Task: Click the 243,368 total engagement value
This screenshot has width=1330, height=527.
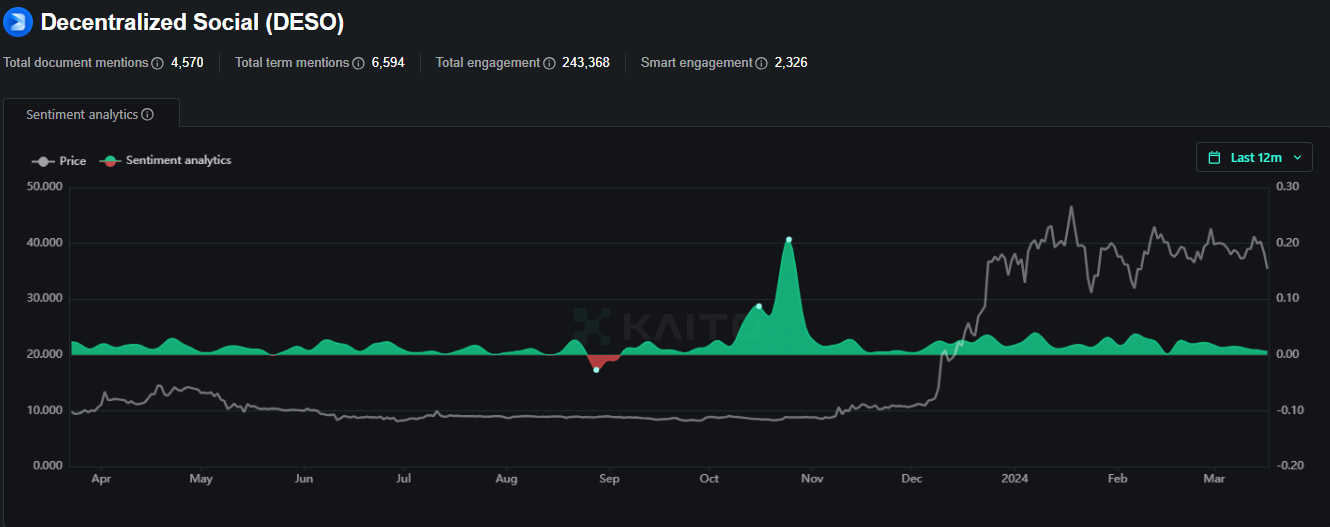Action: tap(586, 63)
